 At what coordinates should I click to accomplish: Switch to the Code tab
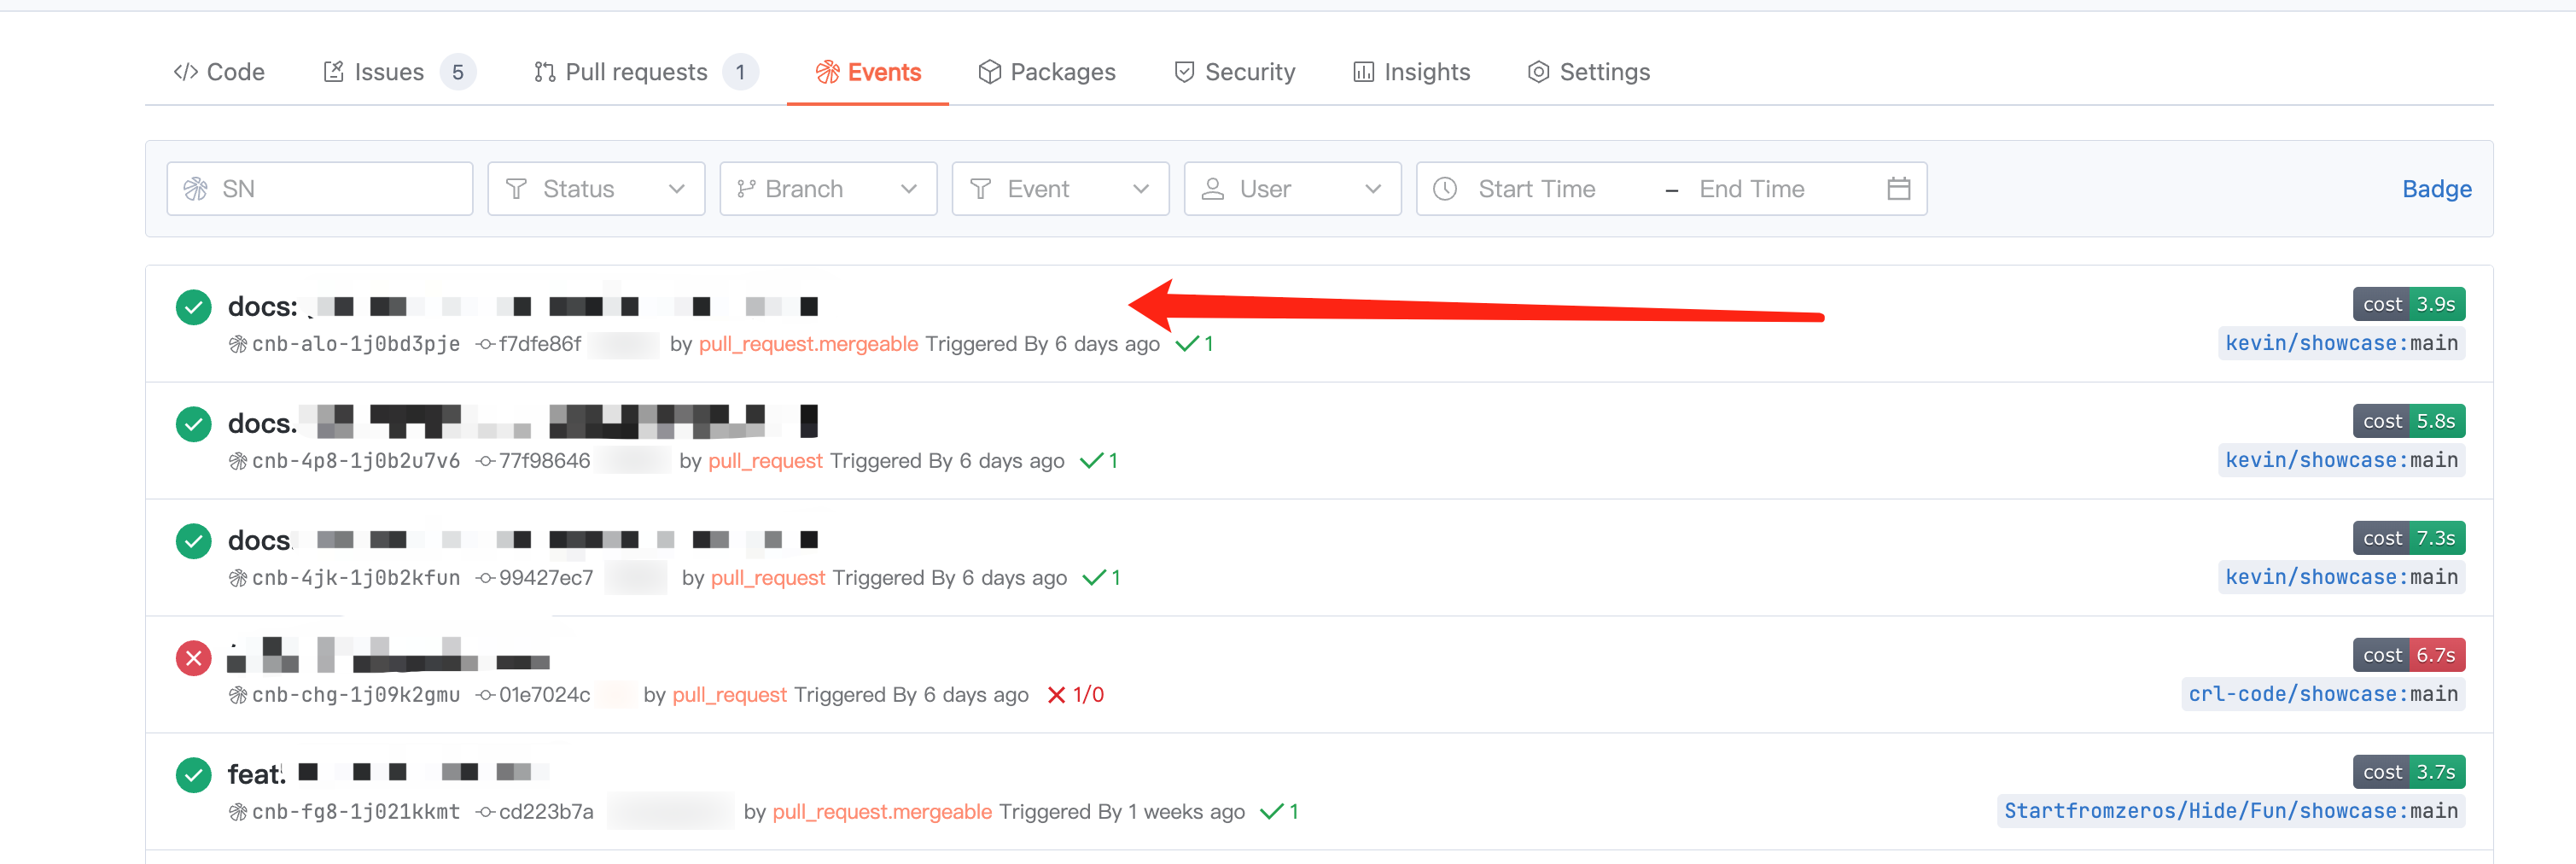pos(219,72)
